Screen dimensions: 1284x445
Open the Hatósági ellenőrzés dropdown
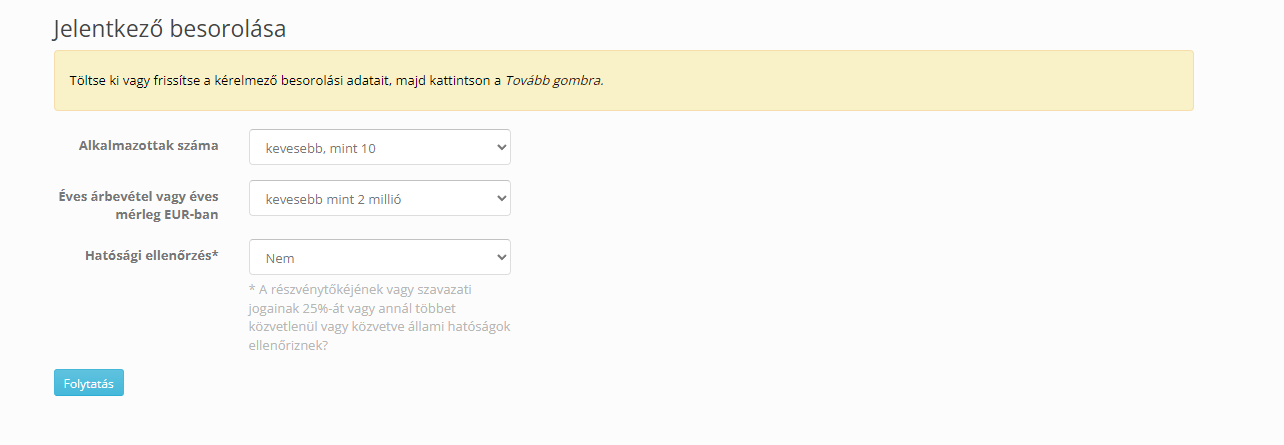click(x=379, y=257)
